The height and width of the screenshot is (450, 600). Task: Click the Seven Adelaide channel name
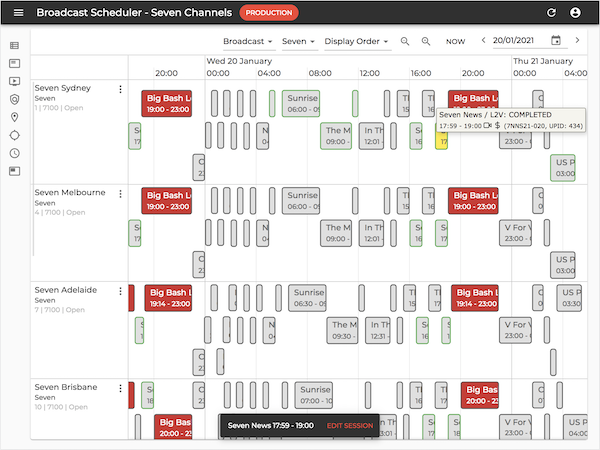click(x=66, y=290)
